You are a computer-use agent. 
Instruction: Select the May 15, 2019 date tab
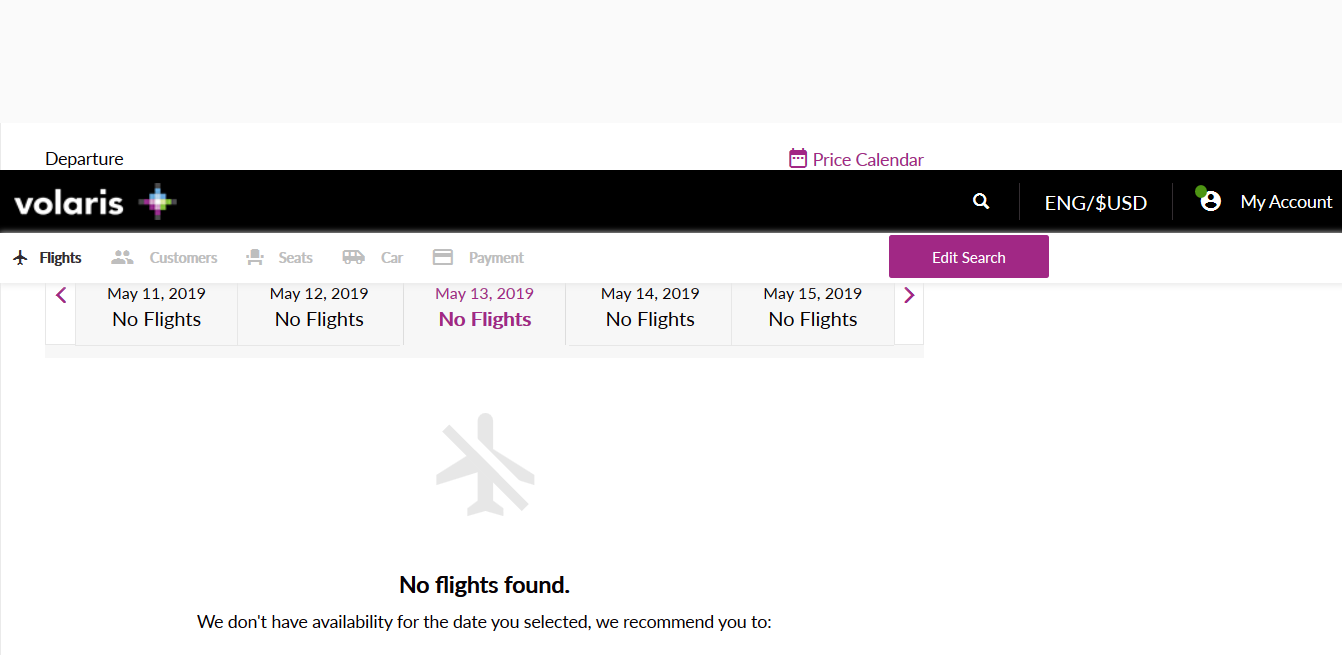pyautogui.click(x=812, y=308)
